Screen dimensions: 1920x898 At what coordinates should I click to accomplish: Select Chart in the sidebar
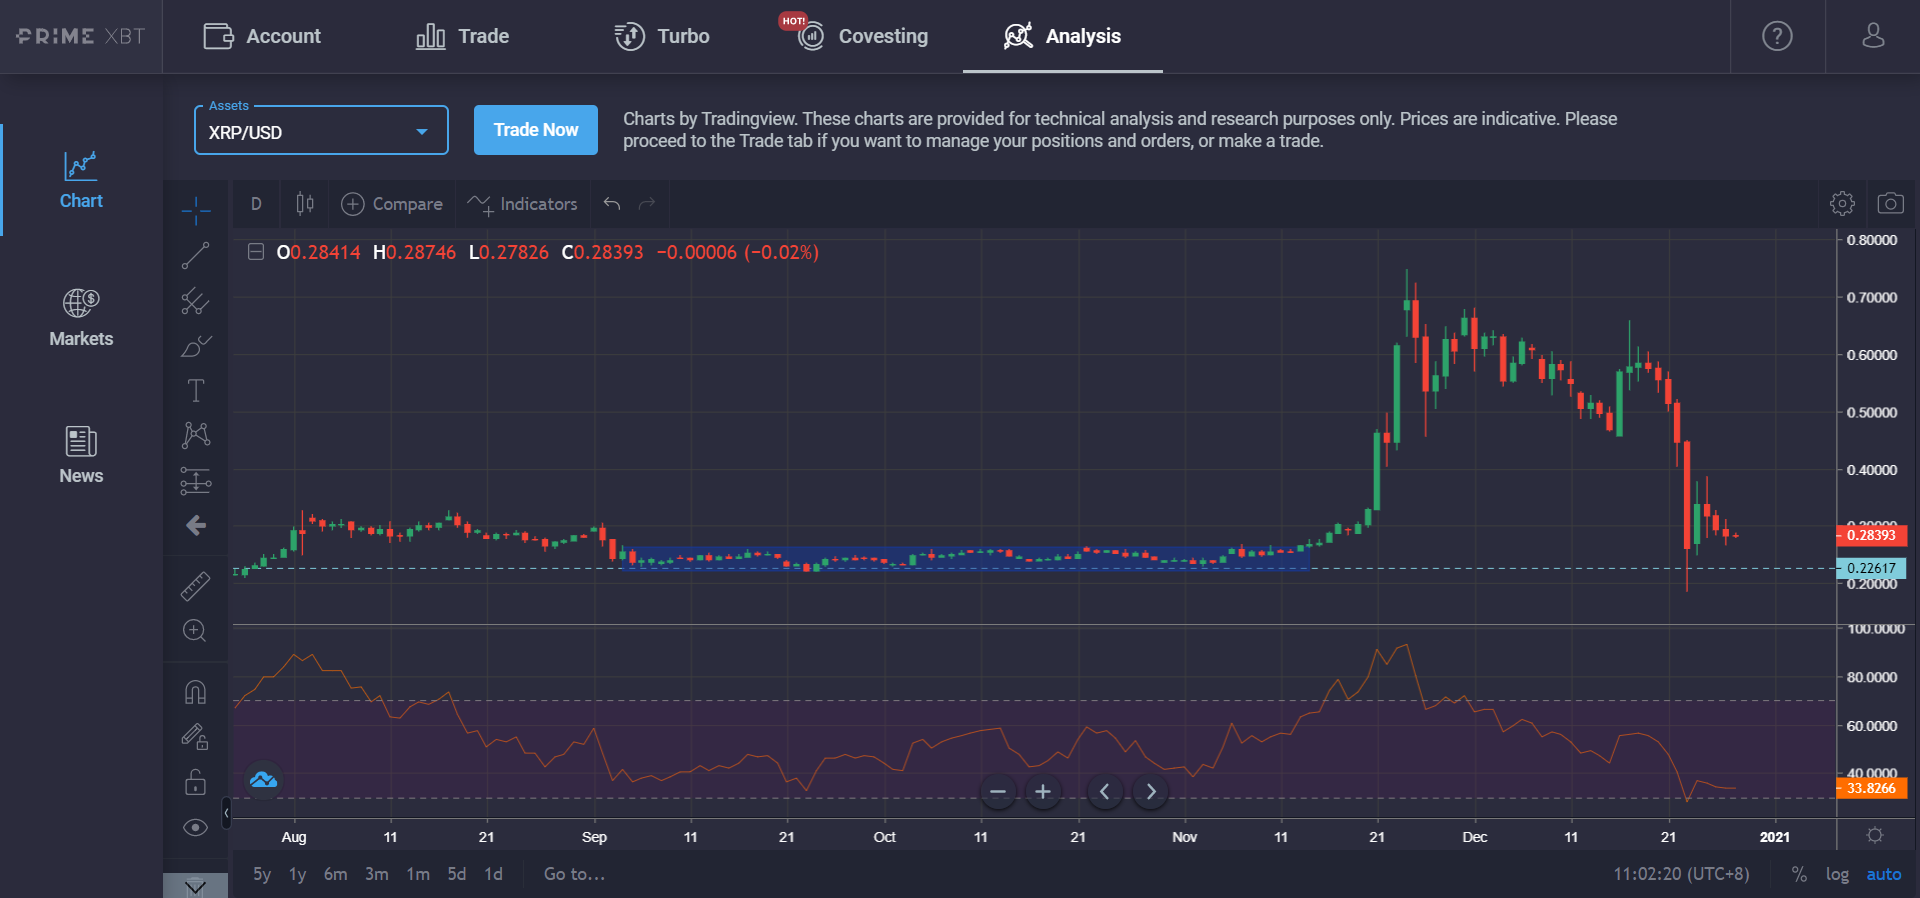coord(81,180)
